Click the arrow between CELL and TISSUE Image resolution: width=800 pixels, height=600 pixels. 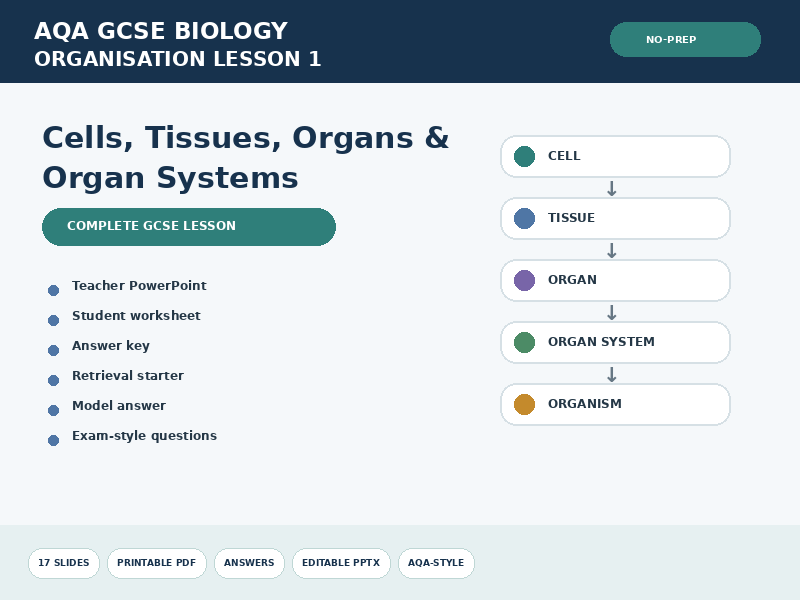point(612,188)
